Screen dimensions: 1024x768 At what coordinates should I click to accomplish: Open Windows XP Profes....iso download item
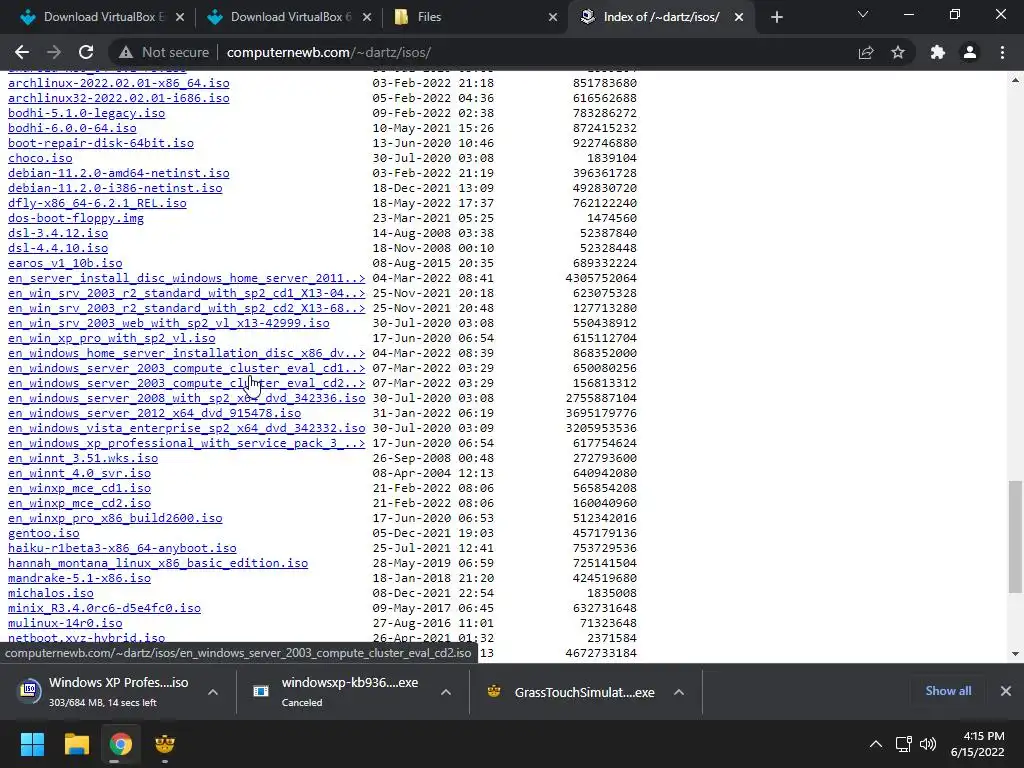[x=104, y=692]
